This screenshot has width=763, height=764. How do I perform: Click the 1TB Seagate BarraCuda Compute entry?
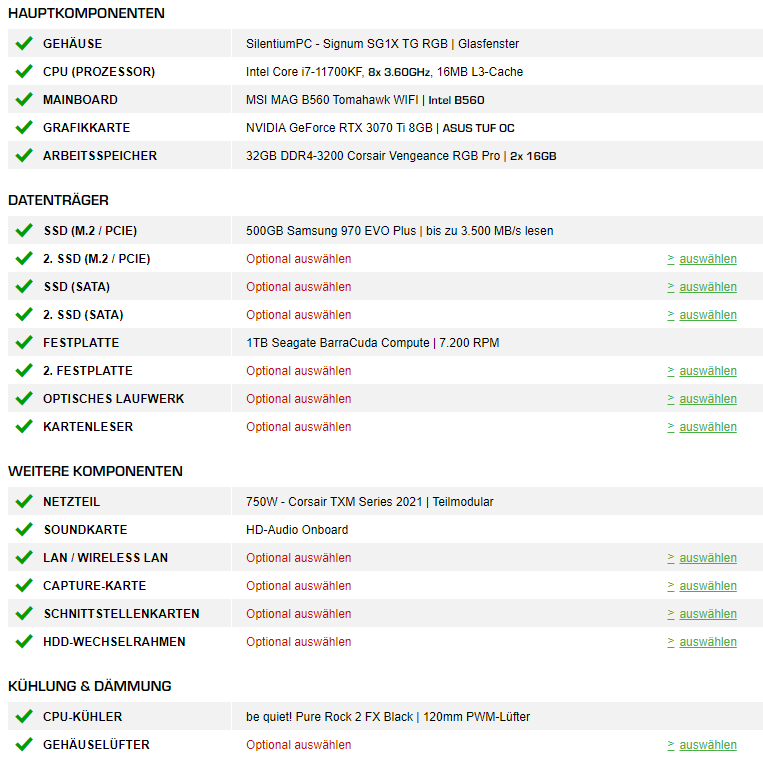click(373, 343)
